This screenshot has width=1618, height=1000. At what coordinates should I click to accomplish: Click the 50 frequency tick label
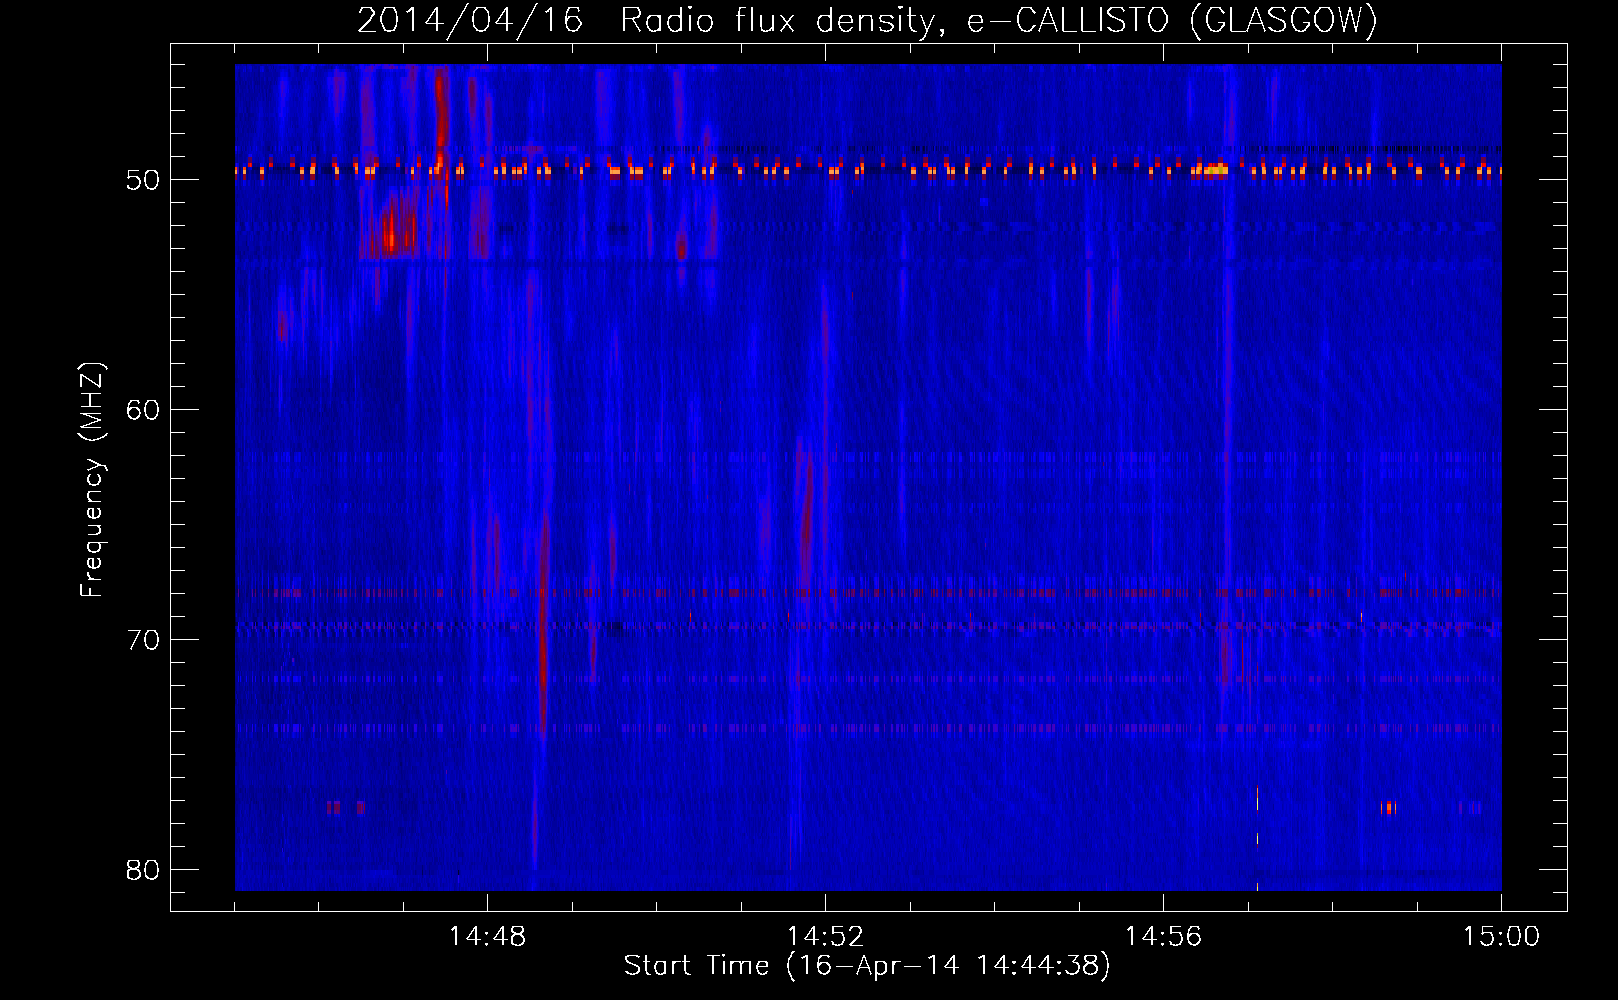pos(144,180)
